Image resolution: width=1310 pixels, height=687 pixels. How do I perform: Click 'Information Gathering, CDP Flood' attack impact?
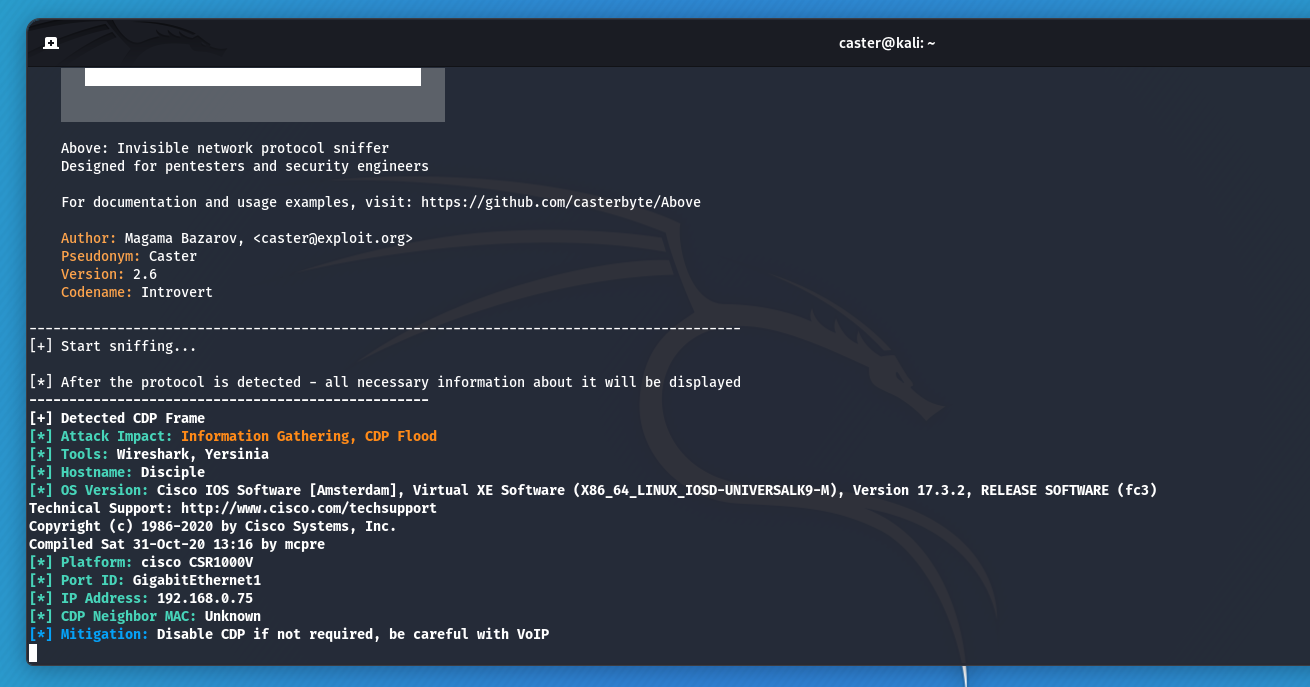click(309, 436)
